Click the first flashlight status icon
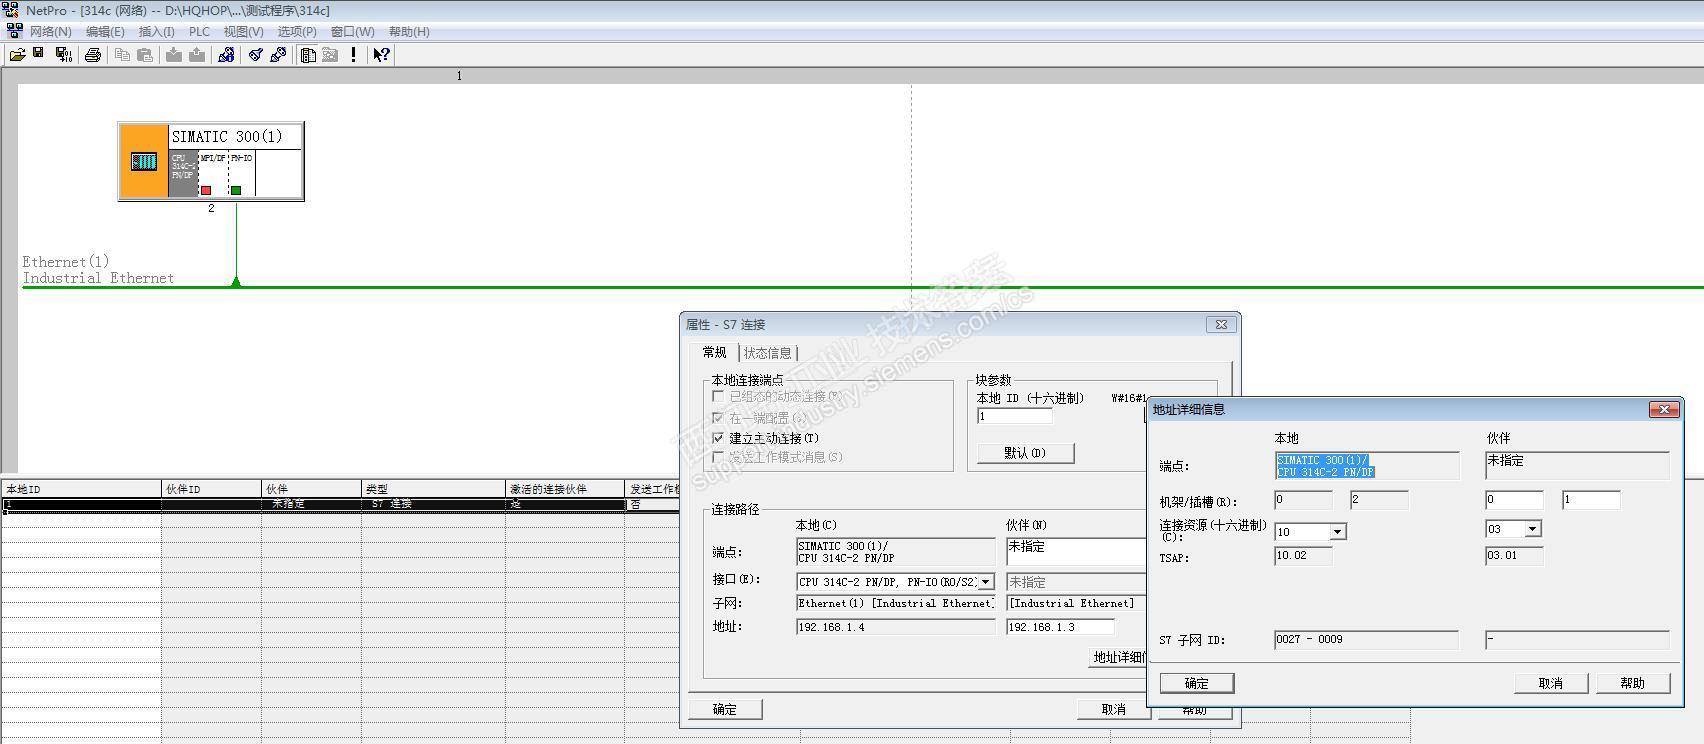Viewport: 1704px width, 744px height. (x=256, y=55)
